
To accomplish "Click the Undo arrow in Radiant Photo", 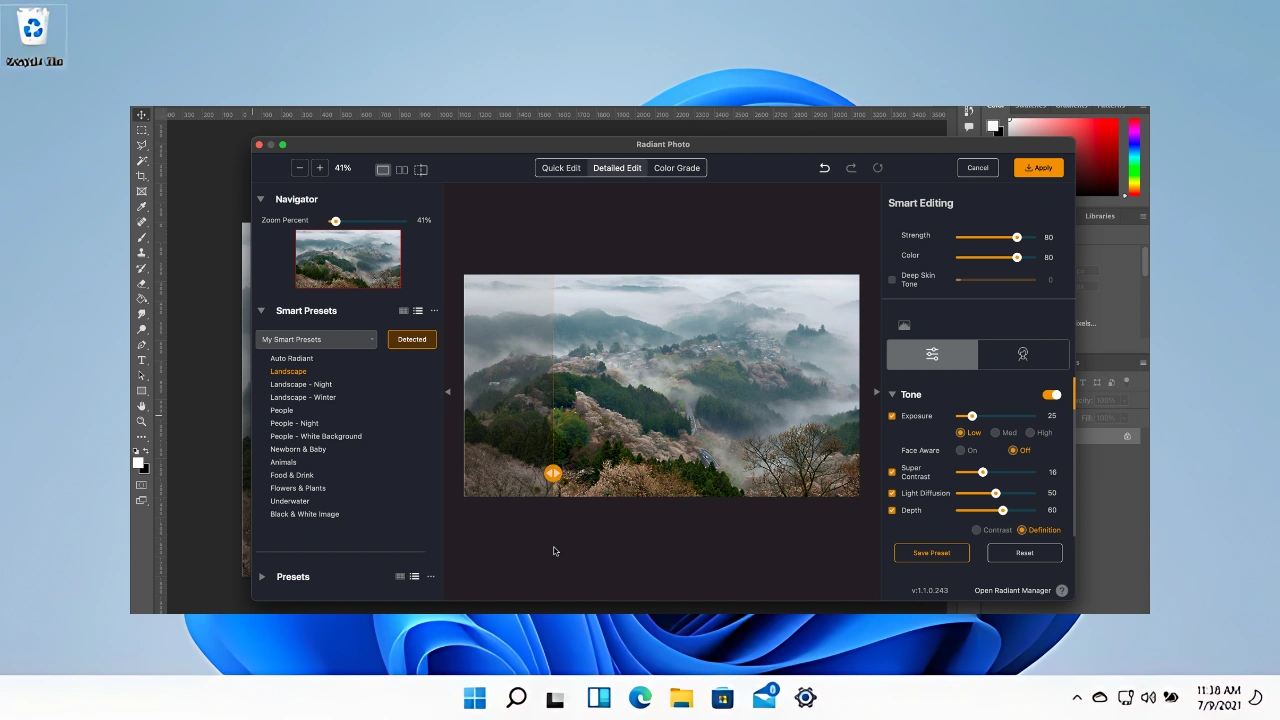I will pos(824,168).
